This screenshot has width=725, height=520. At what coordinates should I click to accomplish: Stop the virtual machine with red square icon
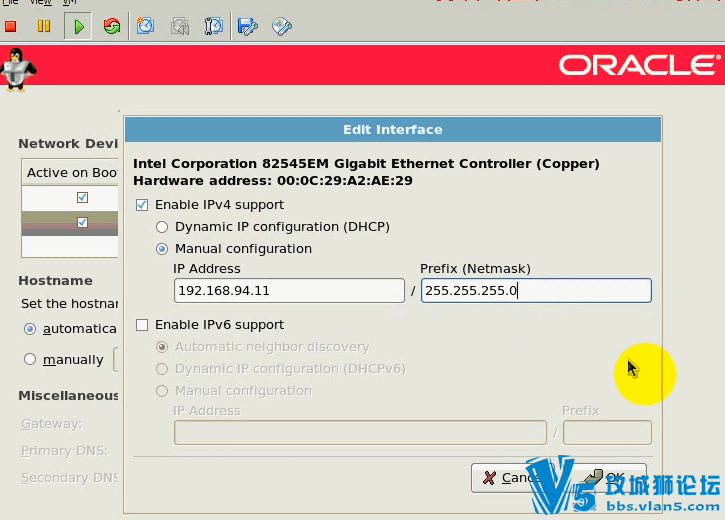[x=11, y=26]
